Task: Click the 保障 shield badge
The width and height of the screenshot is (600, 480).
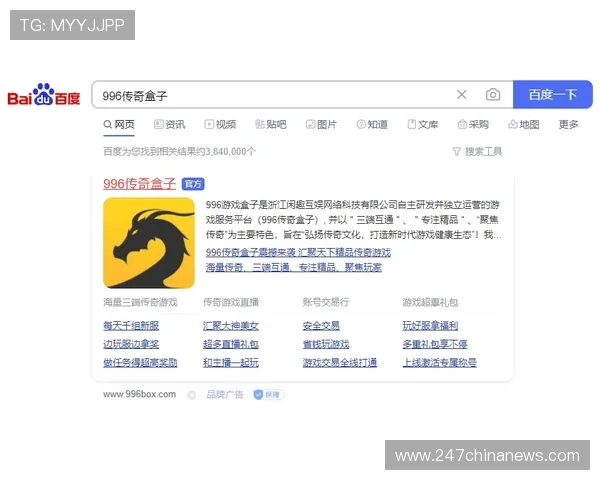Action: click(x=269, y=395)
